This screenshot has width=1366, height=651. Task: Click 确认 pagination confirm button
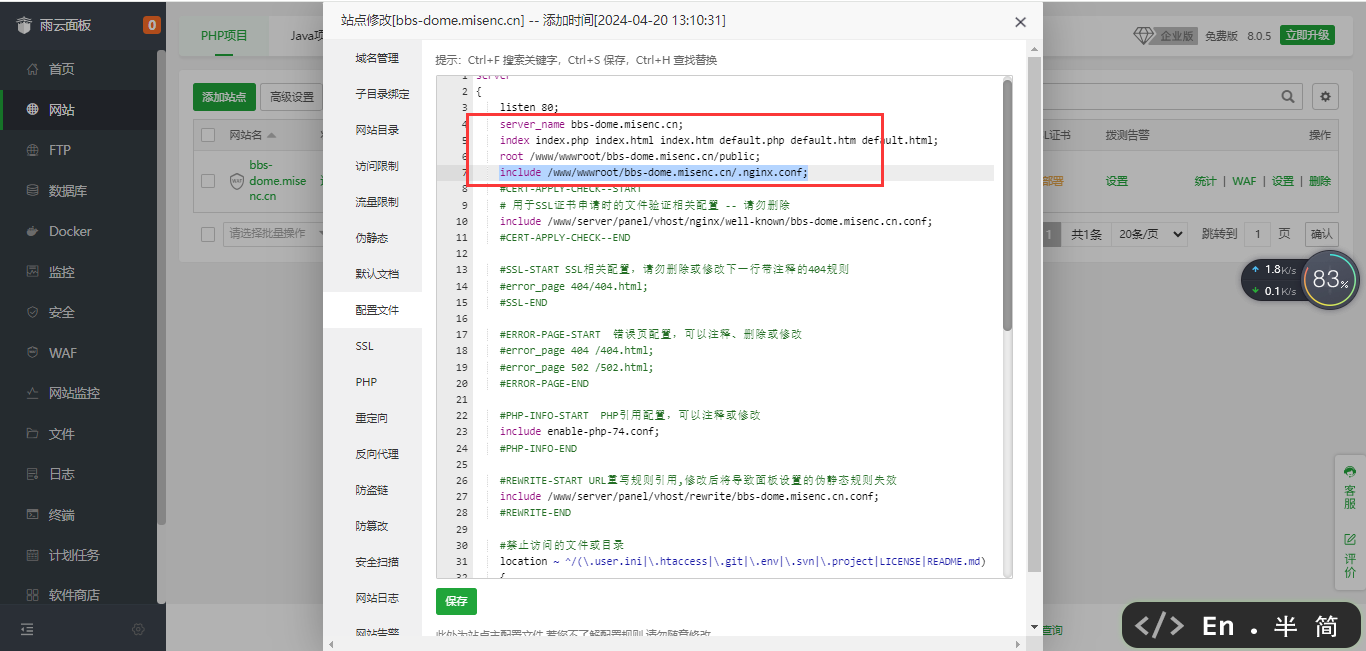[x=1322, y=234]
